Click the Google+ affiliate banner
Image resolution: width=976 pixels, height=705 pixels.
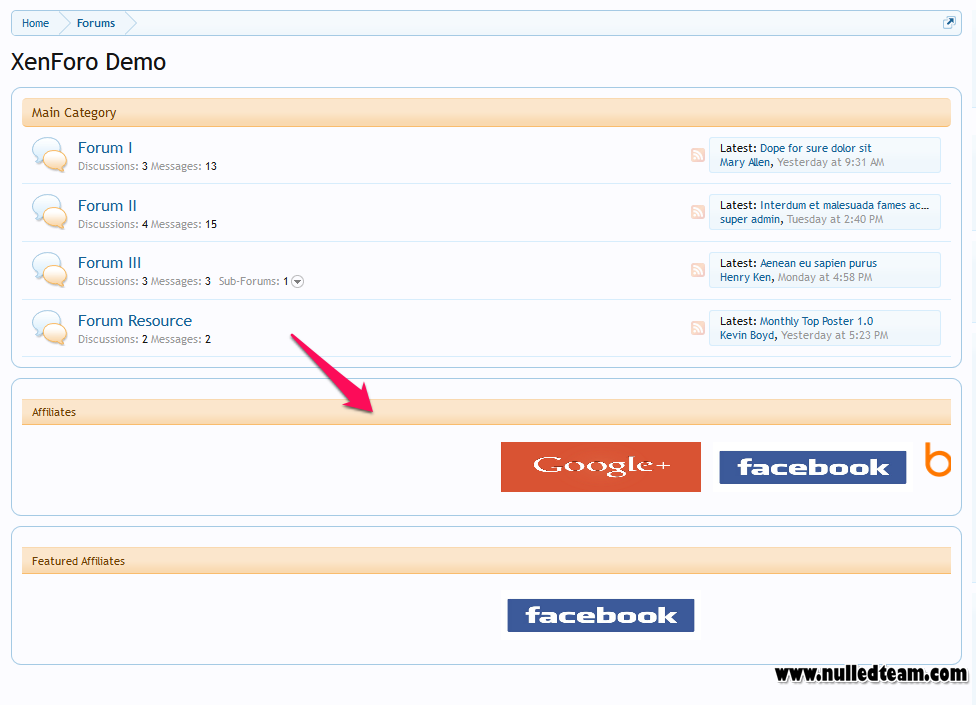pos(601,467)
